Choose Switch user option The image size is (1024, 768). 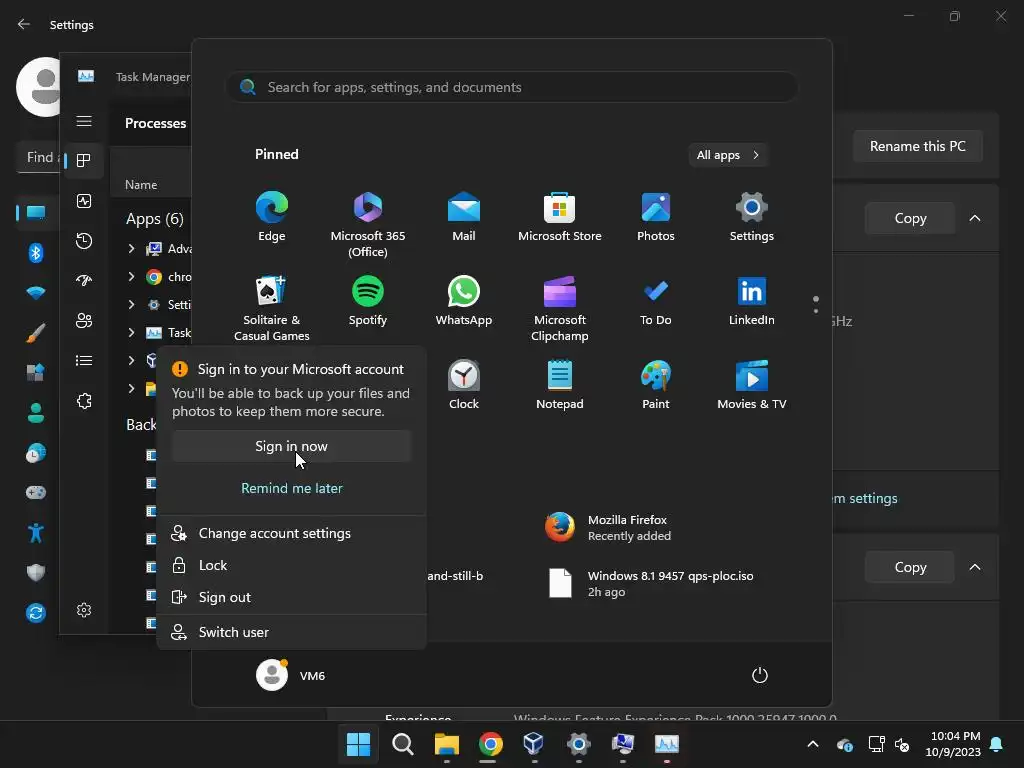point(291,632)
